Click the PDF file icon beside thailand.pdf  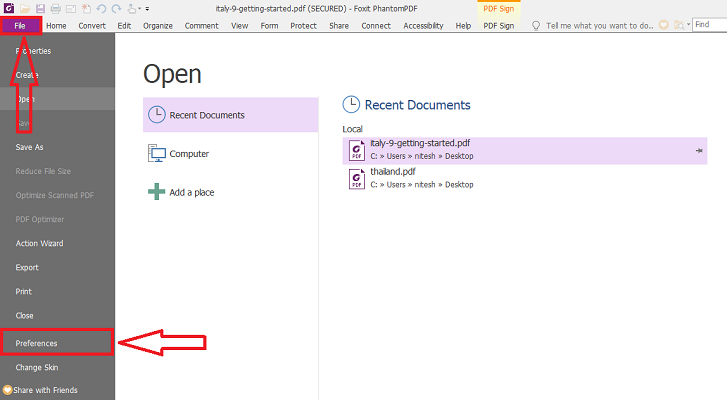coord(357,179)
